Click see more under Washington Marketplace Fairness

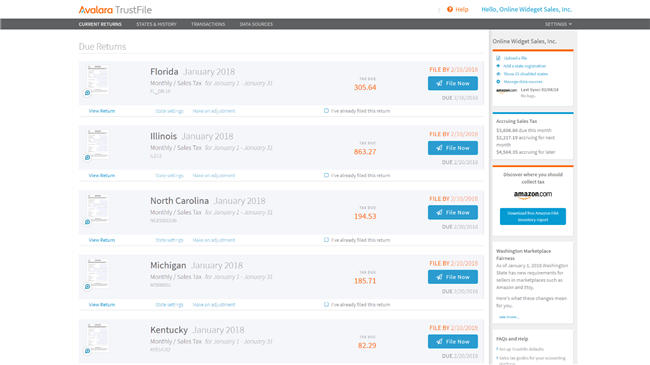coord(509,317)
